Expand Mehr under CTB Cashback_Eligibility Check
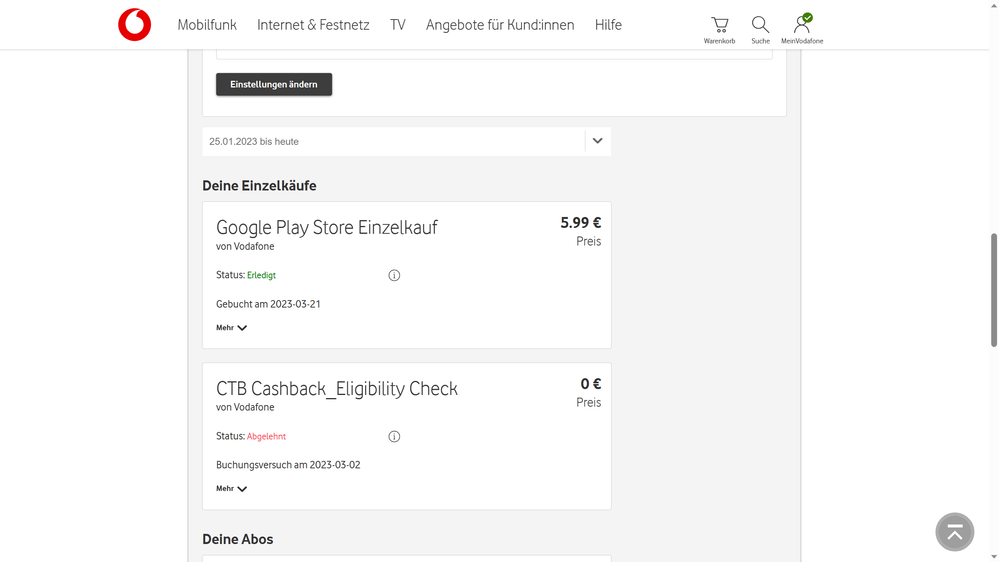The width and height of the screenshot is (999, 562). (x=231, y=489)
